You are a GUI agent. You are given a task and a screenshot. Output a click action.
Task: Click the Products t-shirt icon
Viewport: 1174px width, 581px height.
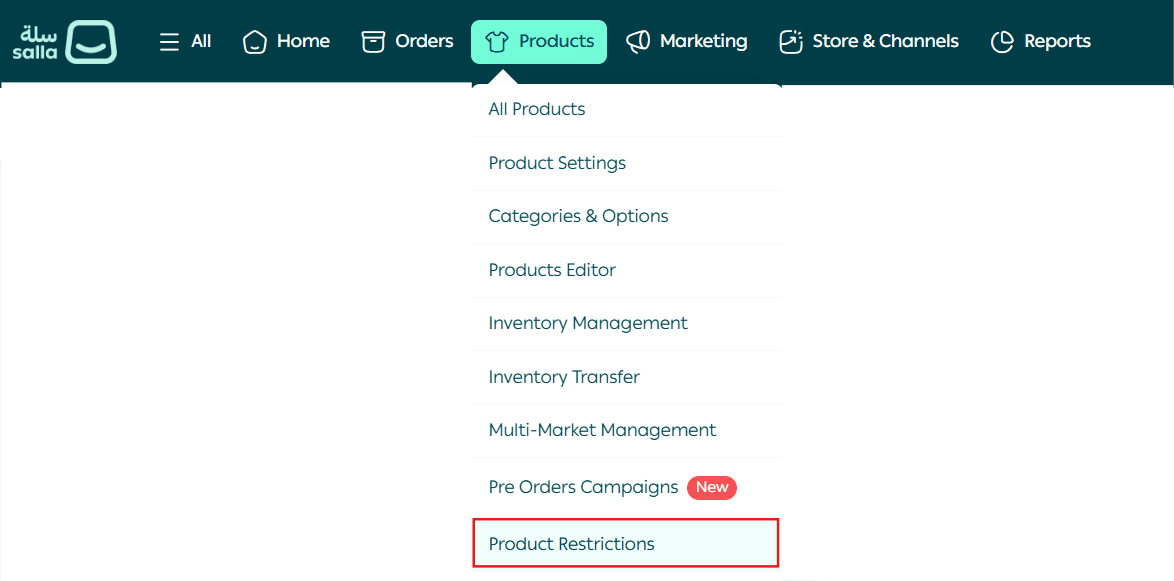497,42
